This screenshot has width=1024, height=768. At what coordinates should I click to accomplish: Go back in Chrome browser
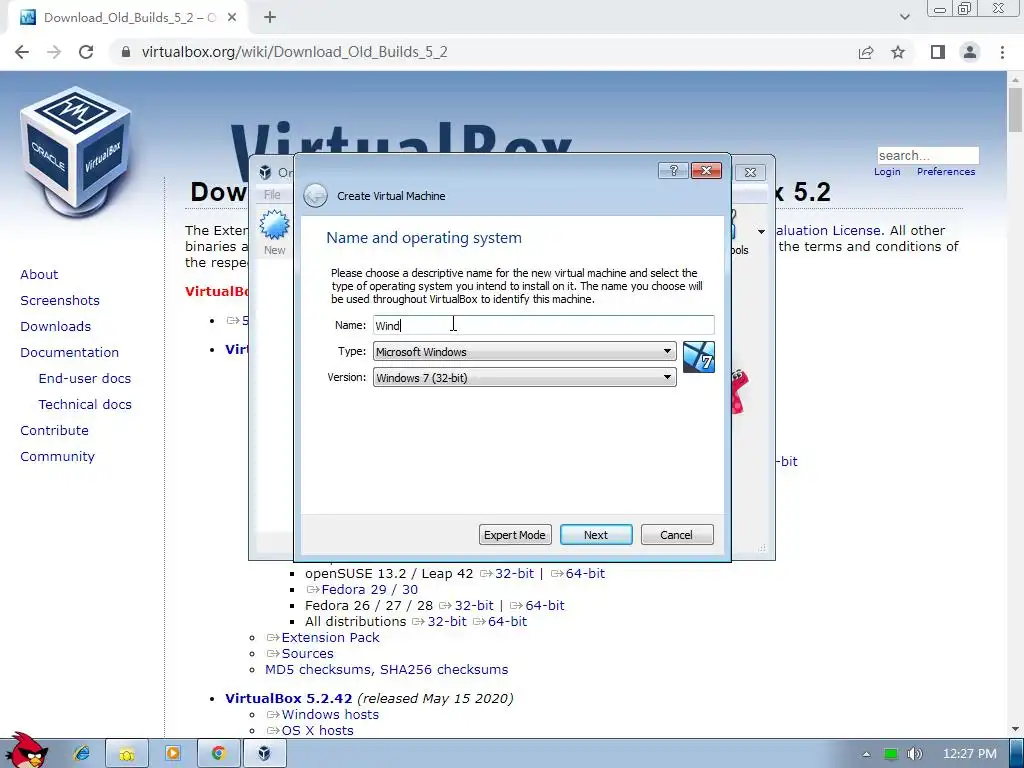[x=22, y=52]
